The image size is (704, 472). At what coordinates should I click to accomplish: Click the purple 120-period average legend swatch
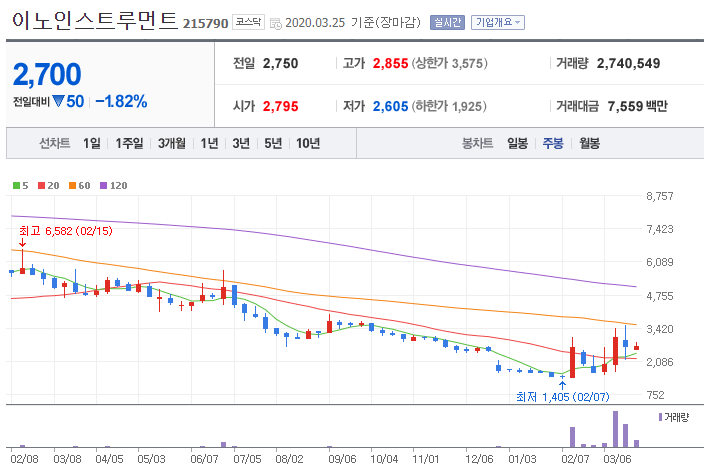click(103, 185)
